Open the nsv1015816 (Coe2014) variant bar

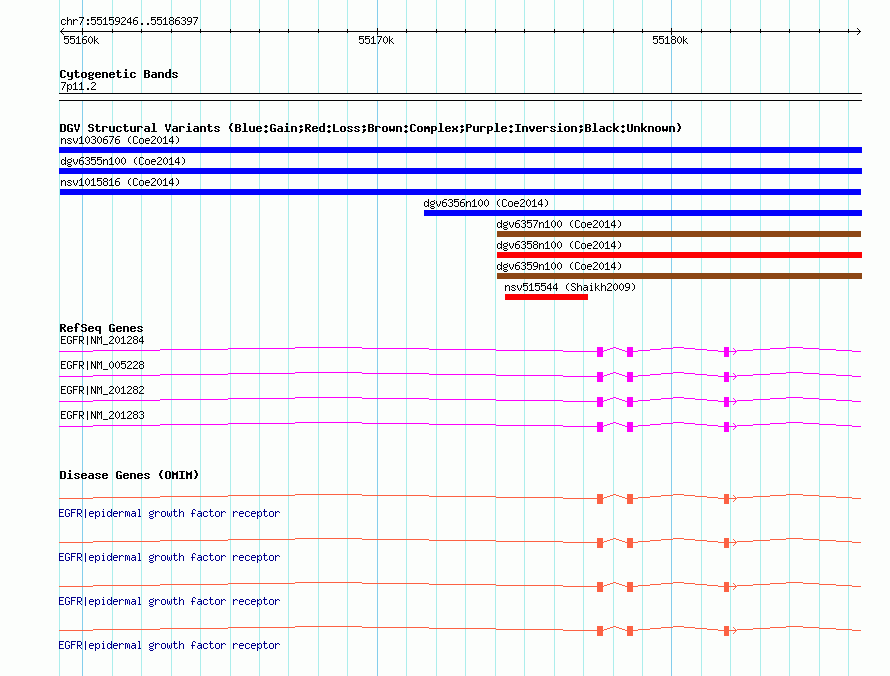460,192
